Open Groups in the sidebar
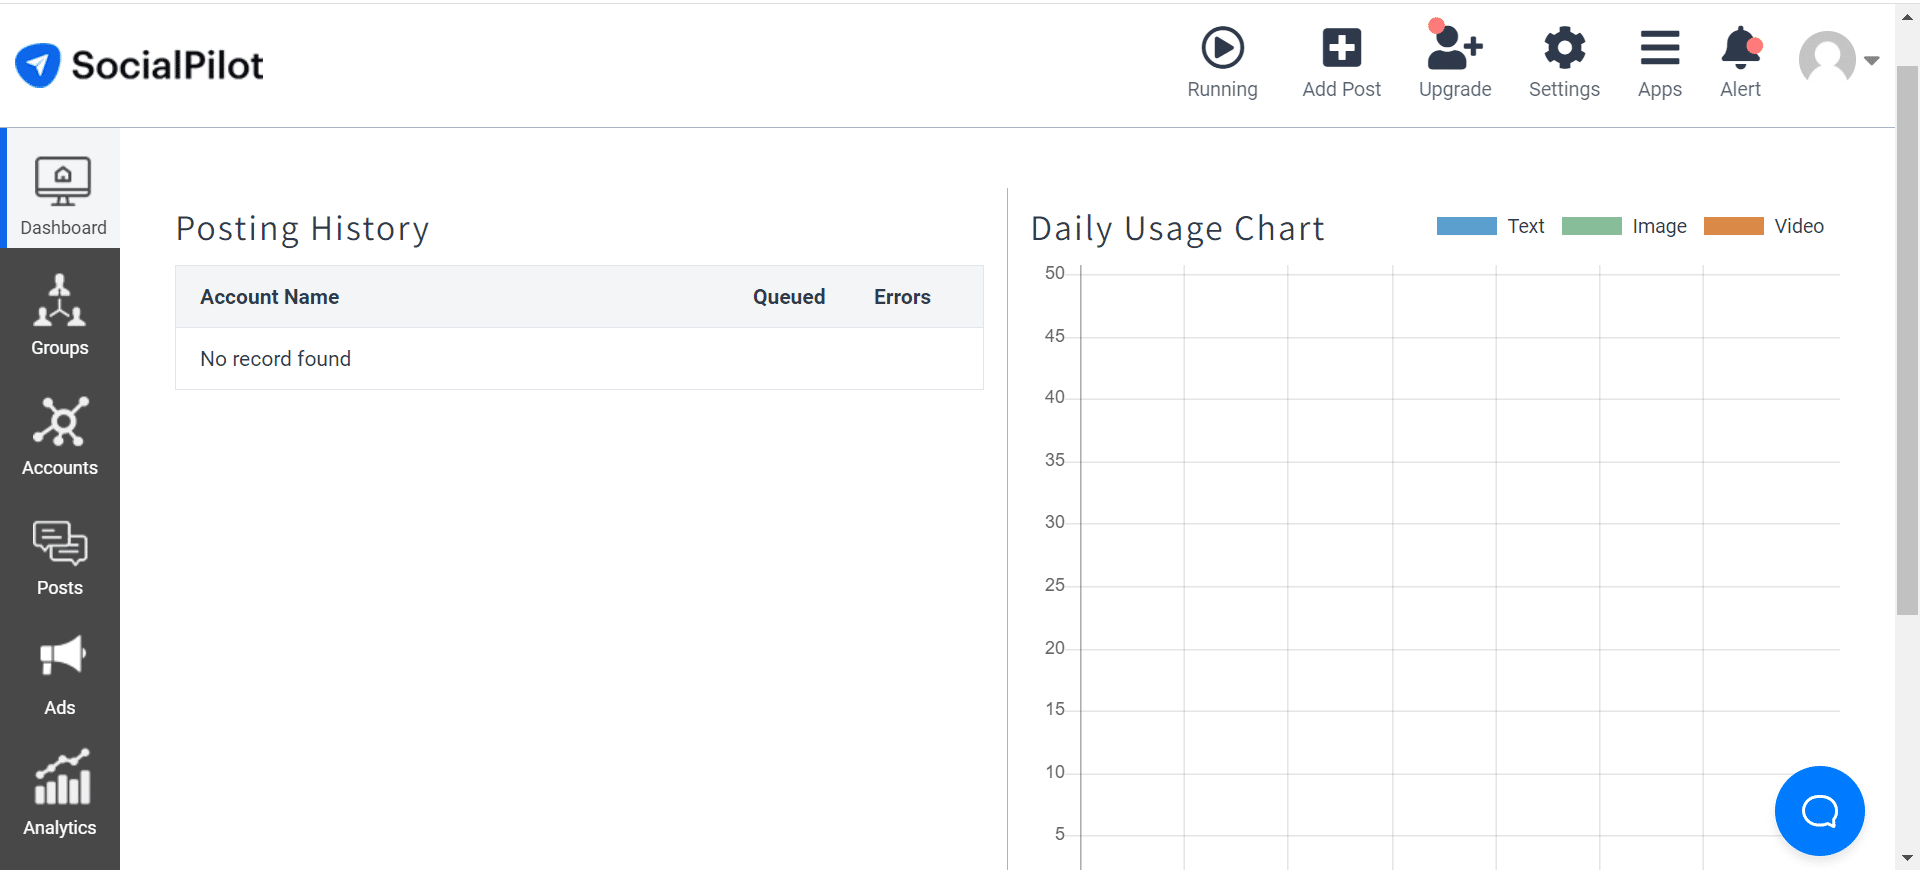 coord(60,314)
